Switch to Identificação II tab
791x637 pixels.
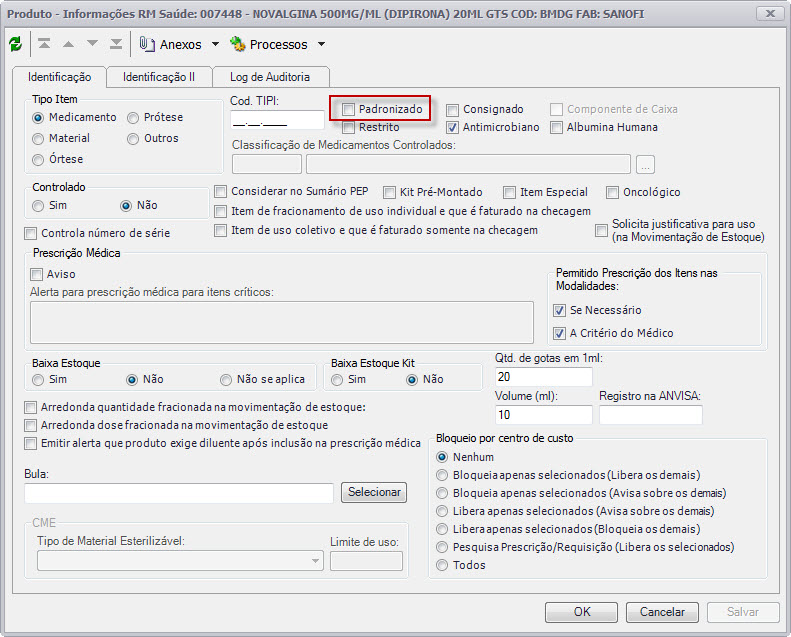[159, 77]
